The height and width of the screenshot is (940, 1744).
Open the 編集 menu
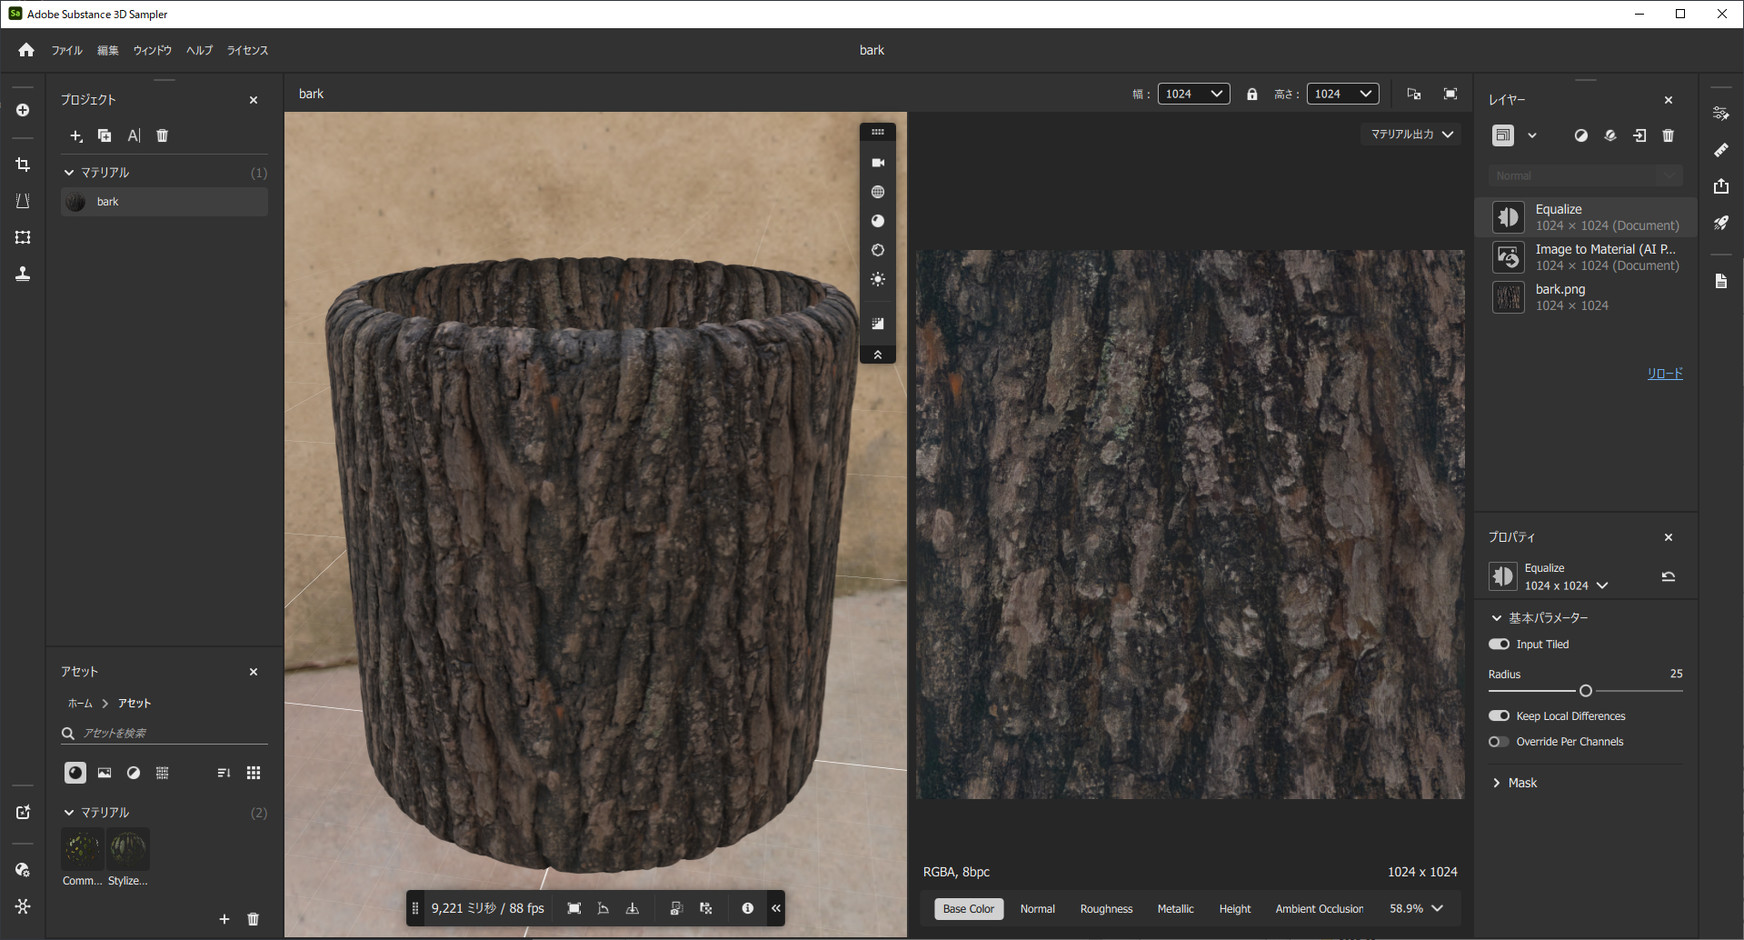[x=108, y=50]
